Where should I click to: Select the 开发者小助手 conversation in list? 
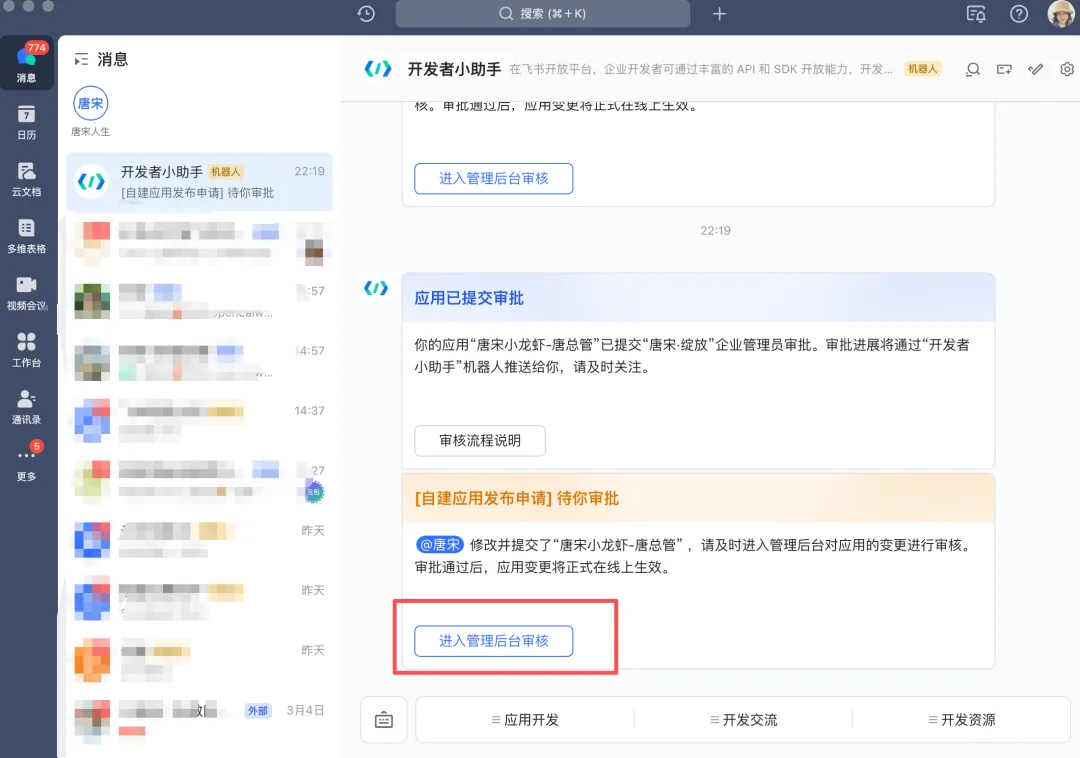click(199, 182)
